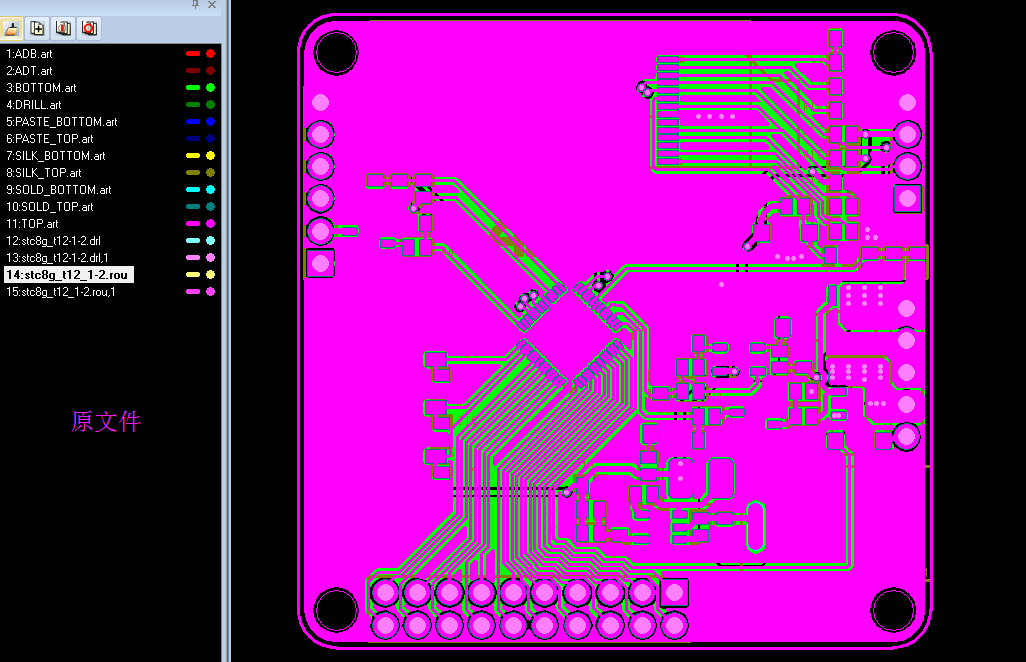Click dark red line swatch of ADT.art
The height and width of the screenshot is (662, 1026).
click(193, 71)
